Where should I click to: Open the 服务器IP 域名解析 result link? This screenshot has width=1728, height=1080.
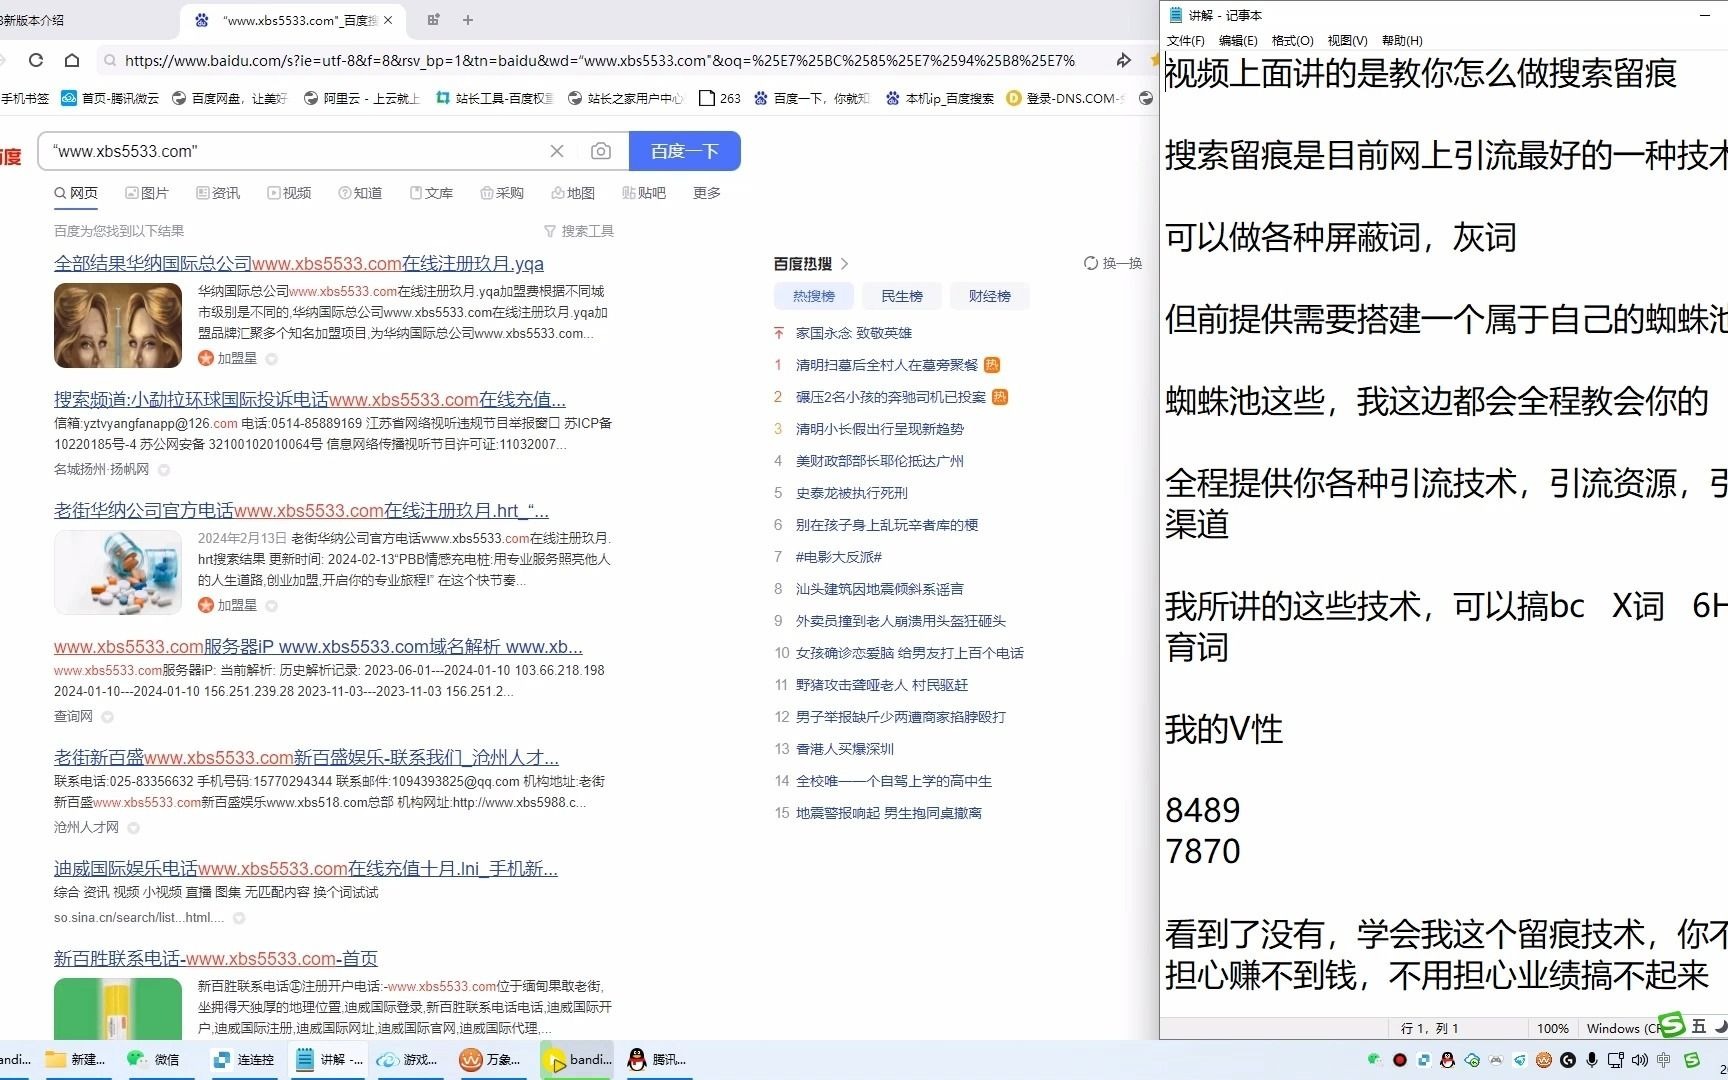tap(318, 647)
